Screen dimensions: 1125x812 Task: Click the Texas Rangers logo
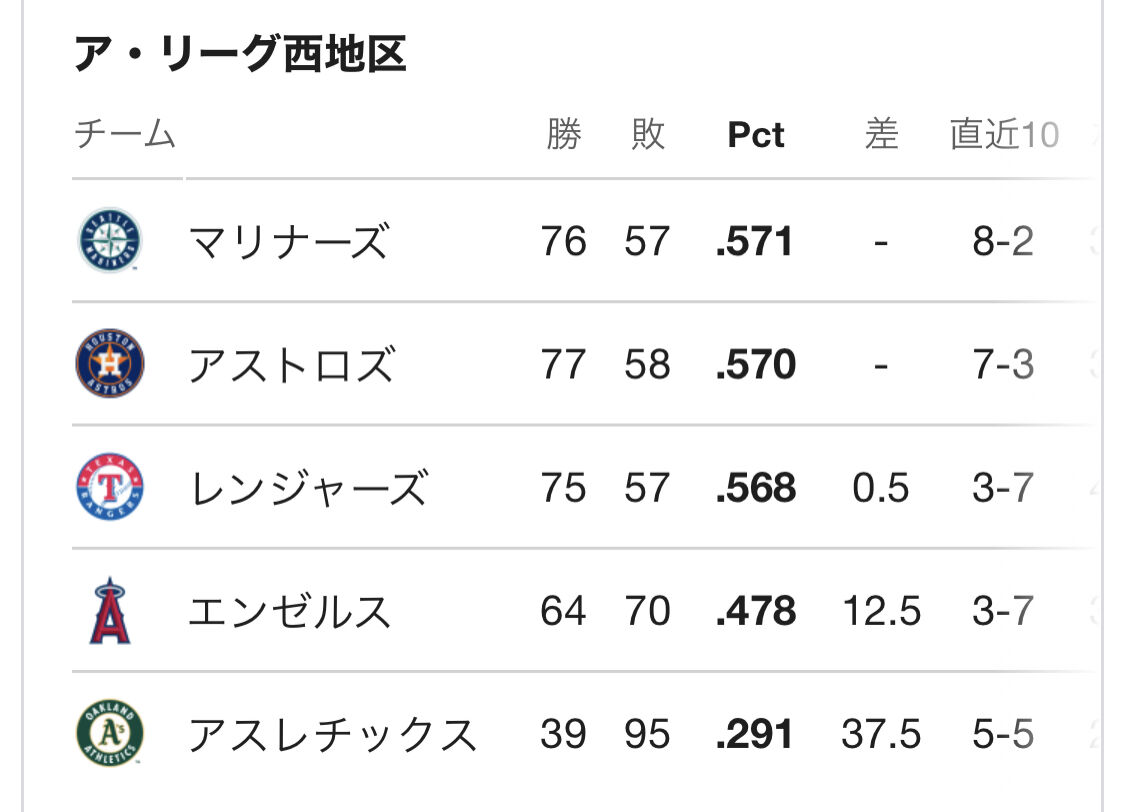coord(110,487)
